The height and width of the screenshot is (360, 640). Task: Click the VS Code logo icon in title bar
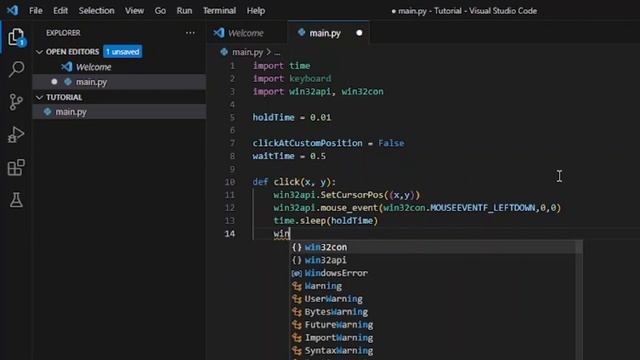pyautogui.click(x=12, y=10)
